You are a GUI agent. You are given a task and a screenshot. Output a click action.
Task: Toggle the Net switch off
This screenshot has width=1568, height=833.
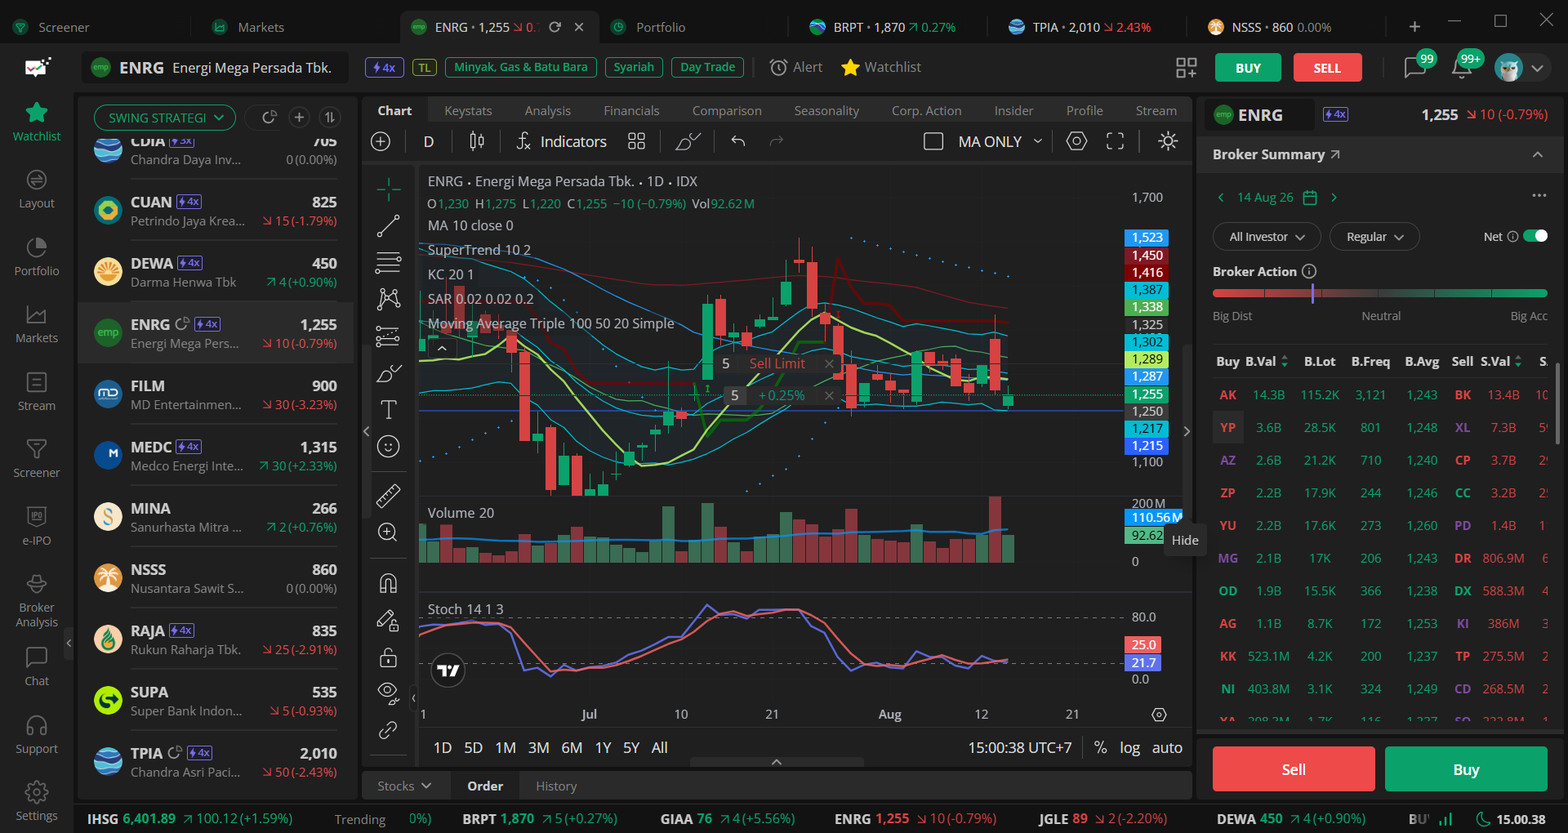pos(1535,236)
